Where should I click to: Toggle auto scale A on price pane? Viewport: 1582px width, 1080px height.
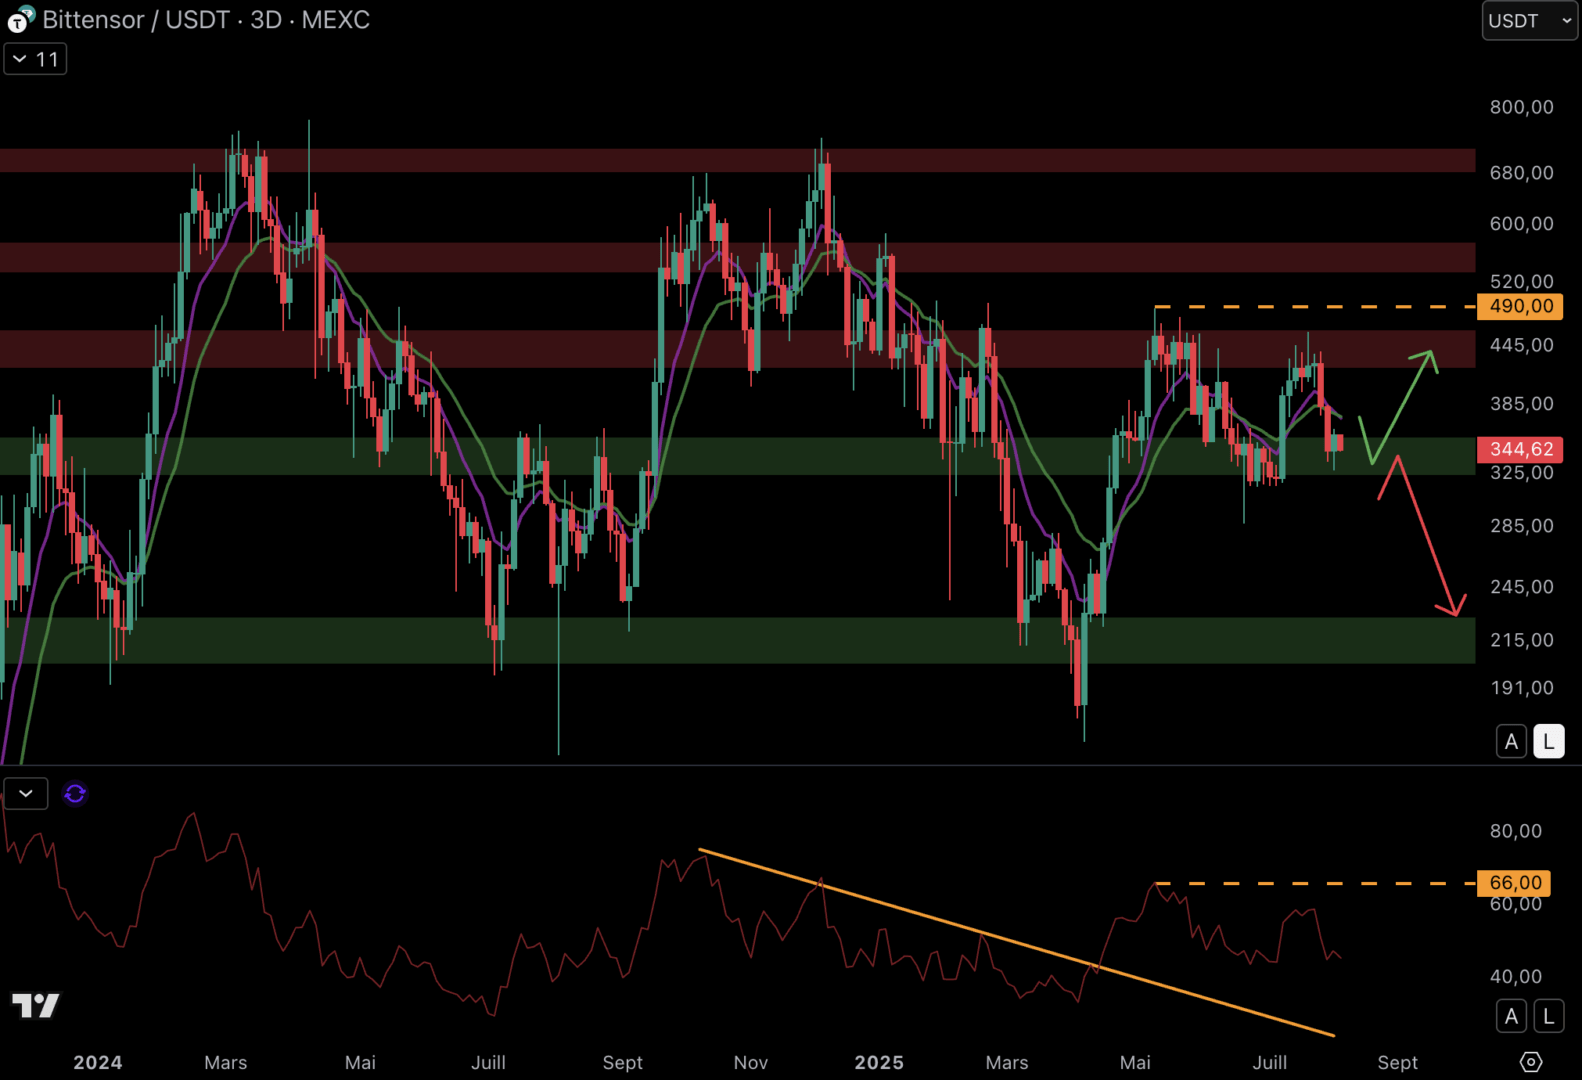tap(1511, 742)
